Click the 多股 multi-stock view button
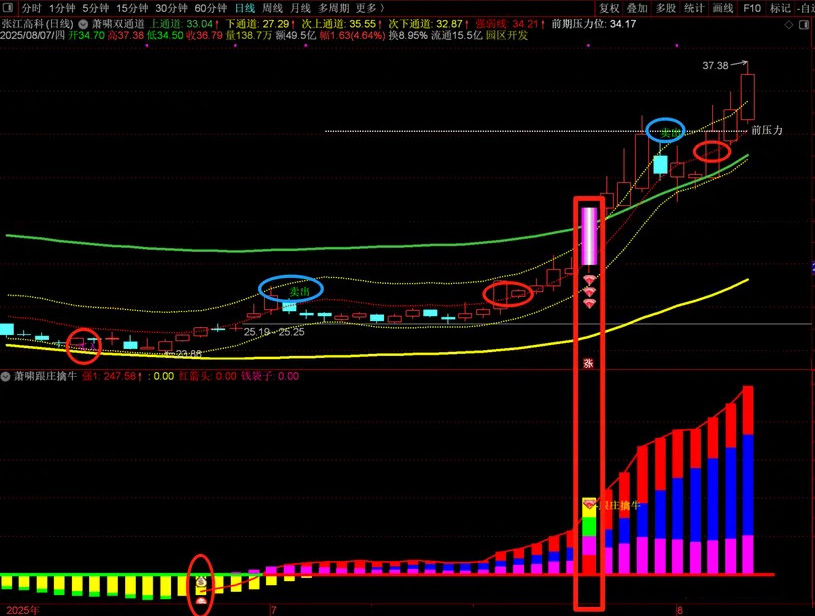Image resolution: width=815 pixels, height=616 pixels. (666, 7)
